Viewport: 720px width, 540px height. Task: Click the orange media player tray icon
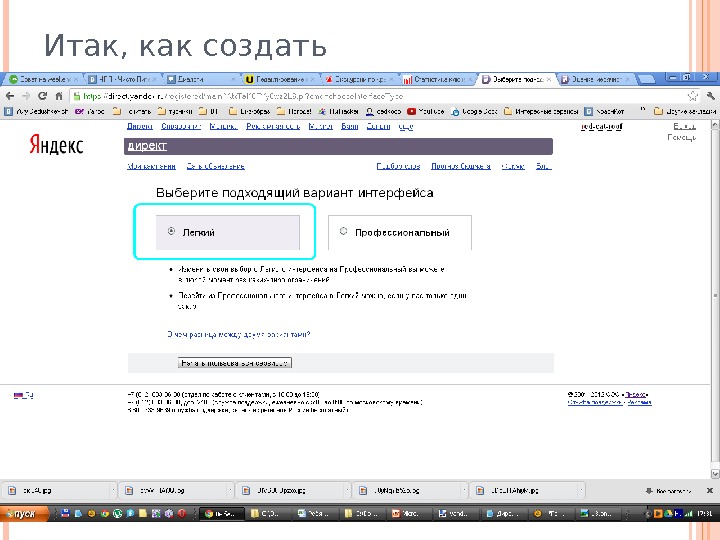coord(657,513)
